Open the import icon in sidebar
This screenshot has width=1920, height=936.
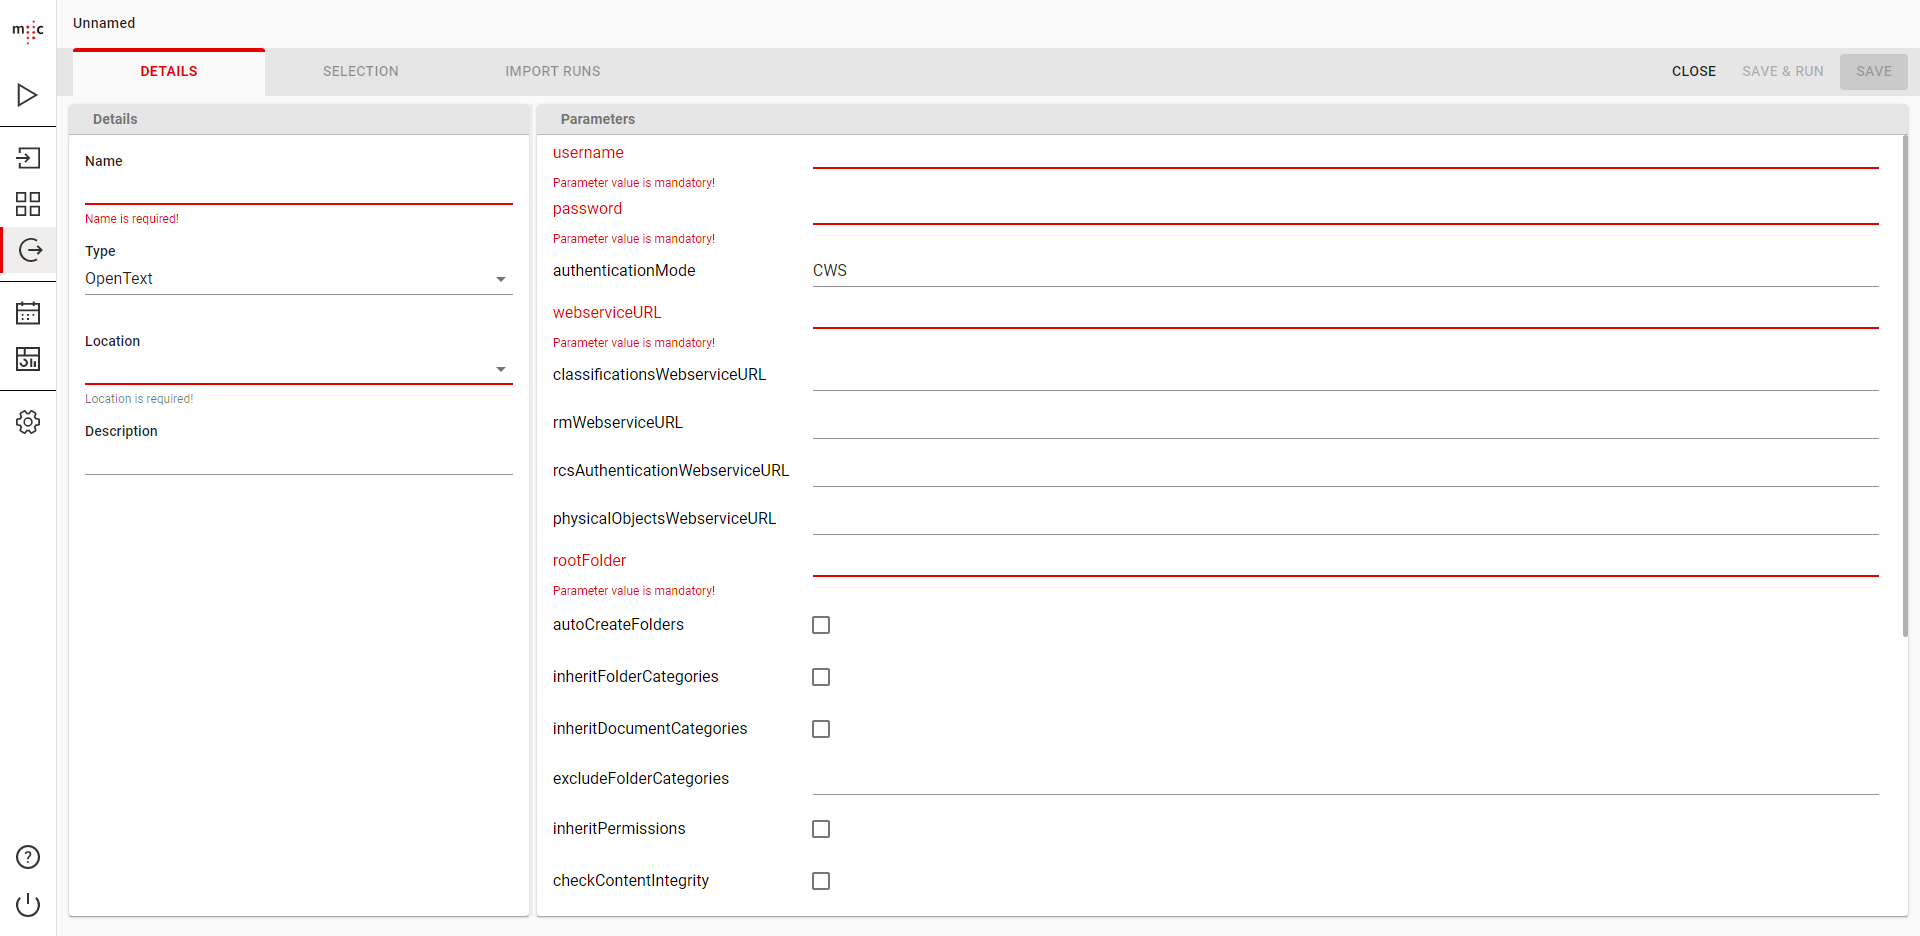pos(28,158)
